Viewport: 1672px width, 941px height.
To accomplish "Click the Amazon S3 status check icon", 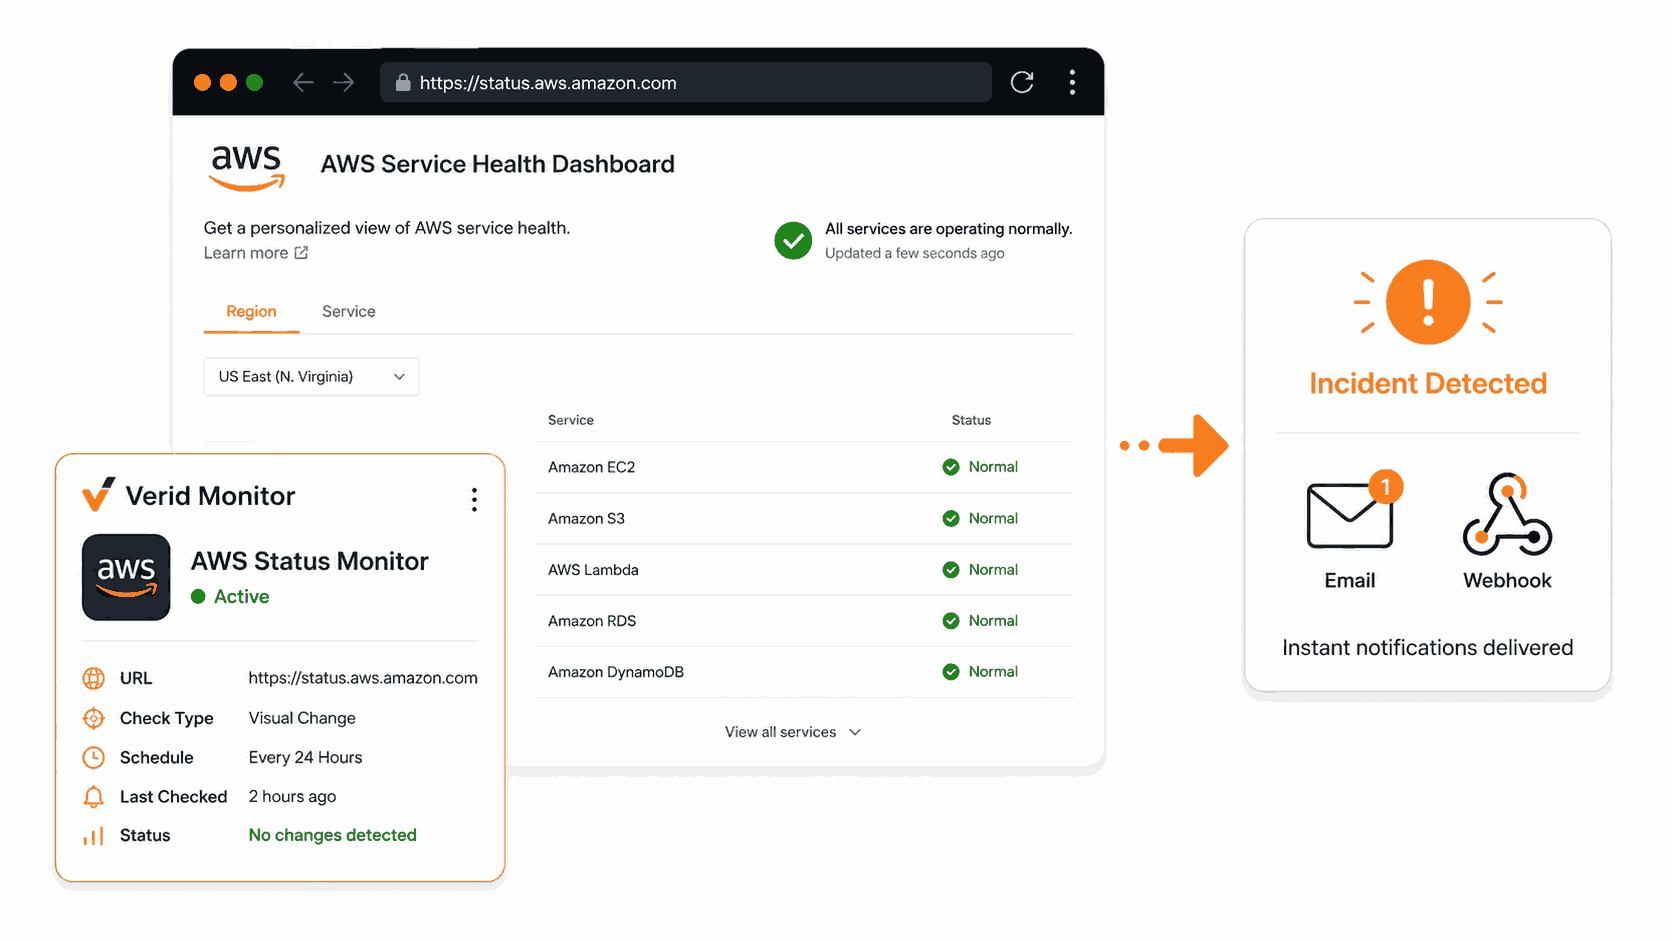I will click(x=951, y=518).
